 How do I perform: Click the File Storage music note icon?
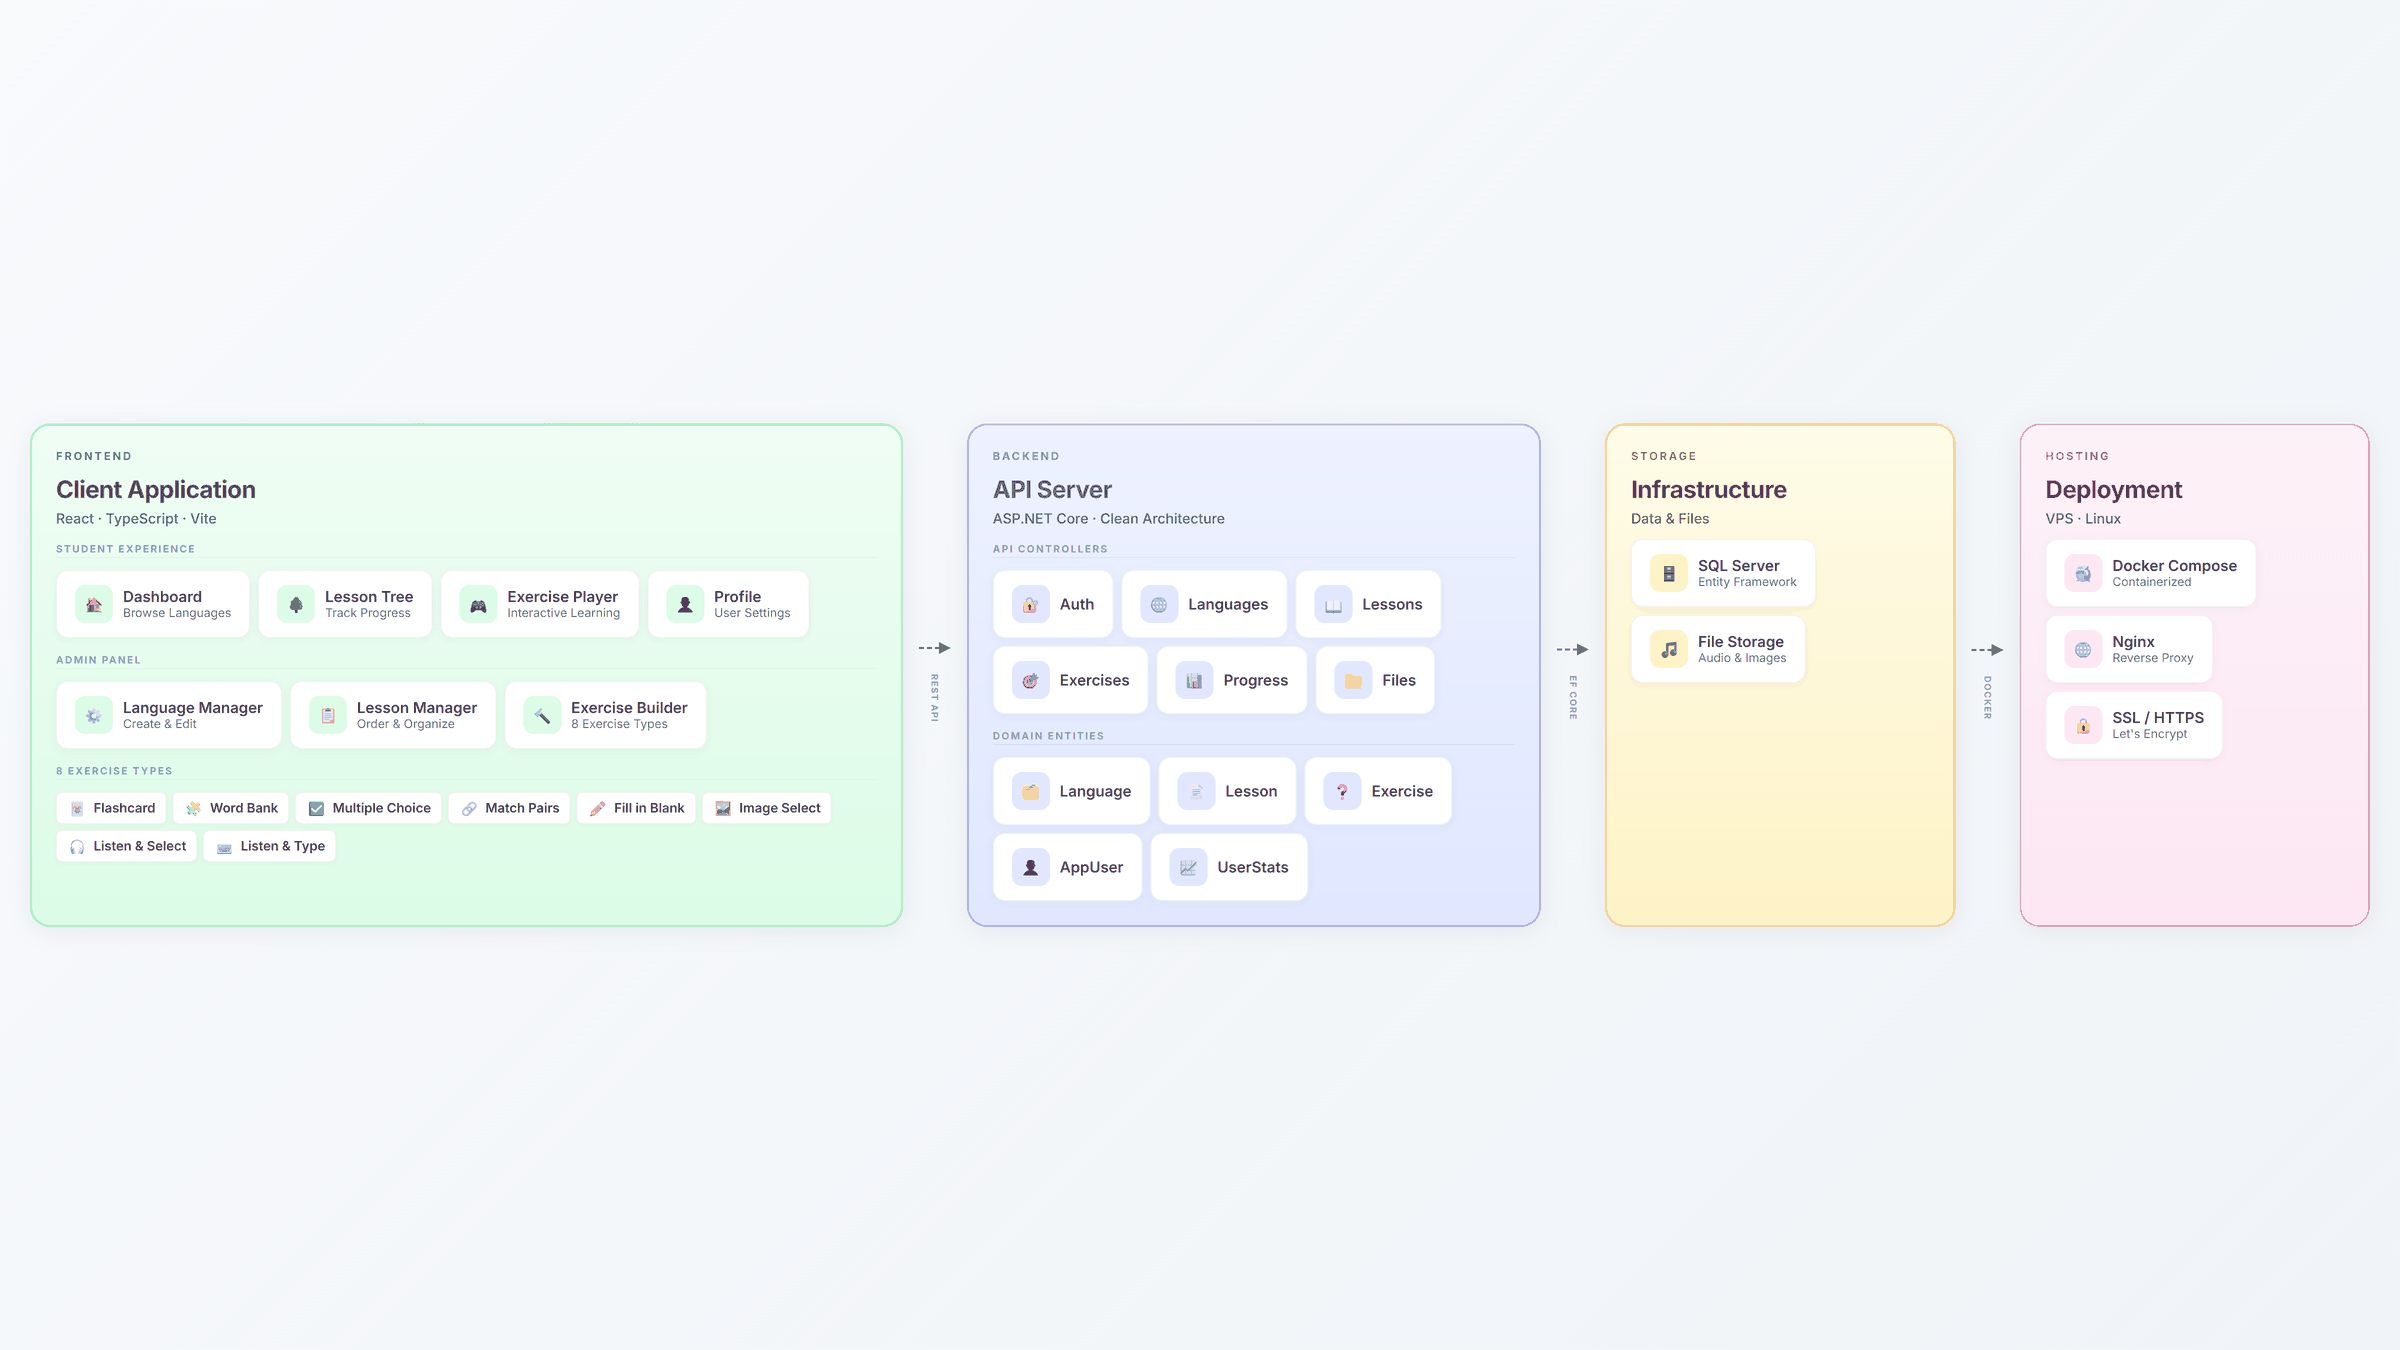point(1668,650)
